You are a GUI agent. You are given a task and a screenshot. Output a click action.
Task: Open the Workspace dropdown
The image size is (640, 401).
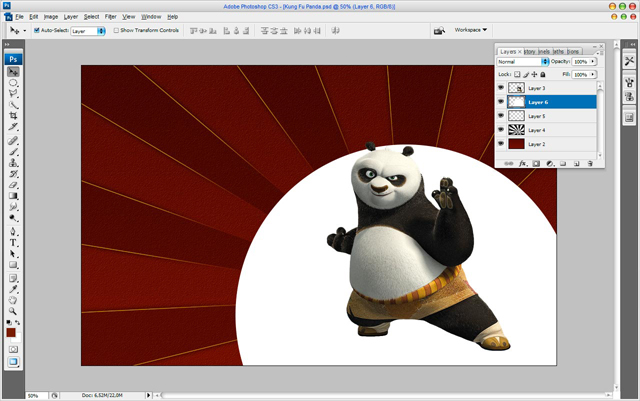click(471, 30)
